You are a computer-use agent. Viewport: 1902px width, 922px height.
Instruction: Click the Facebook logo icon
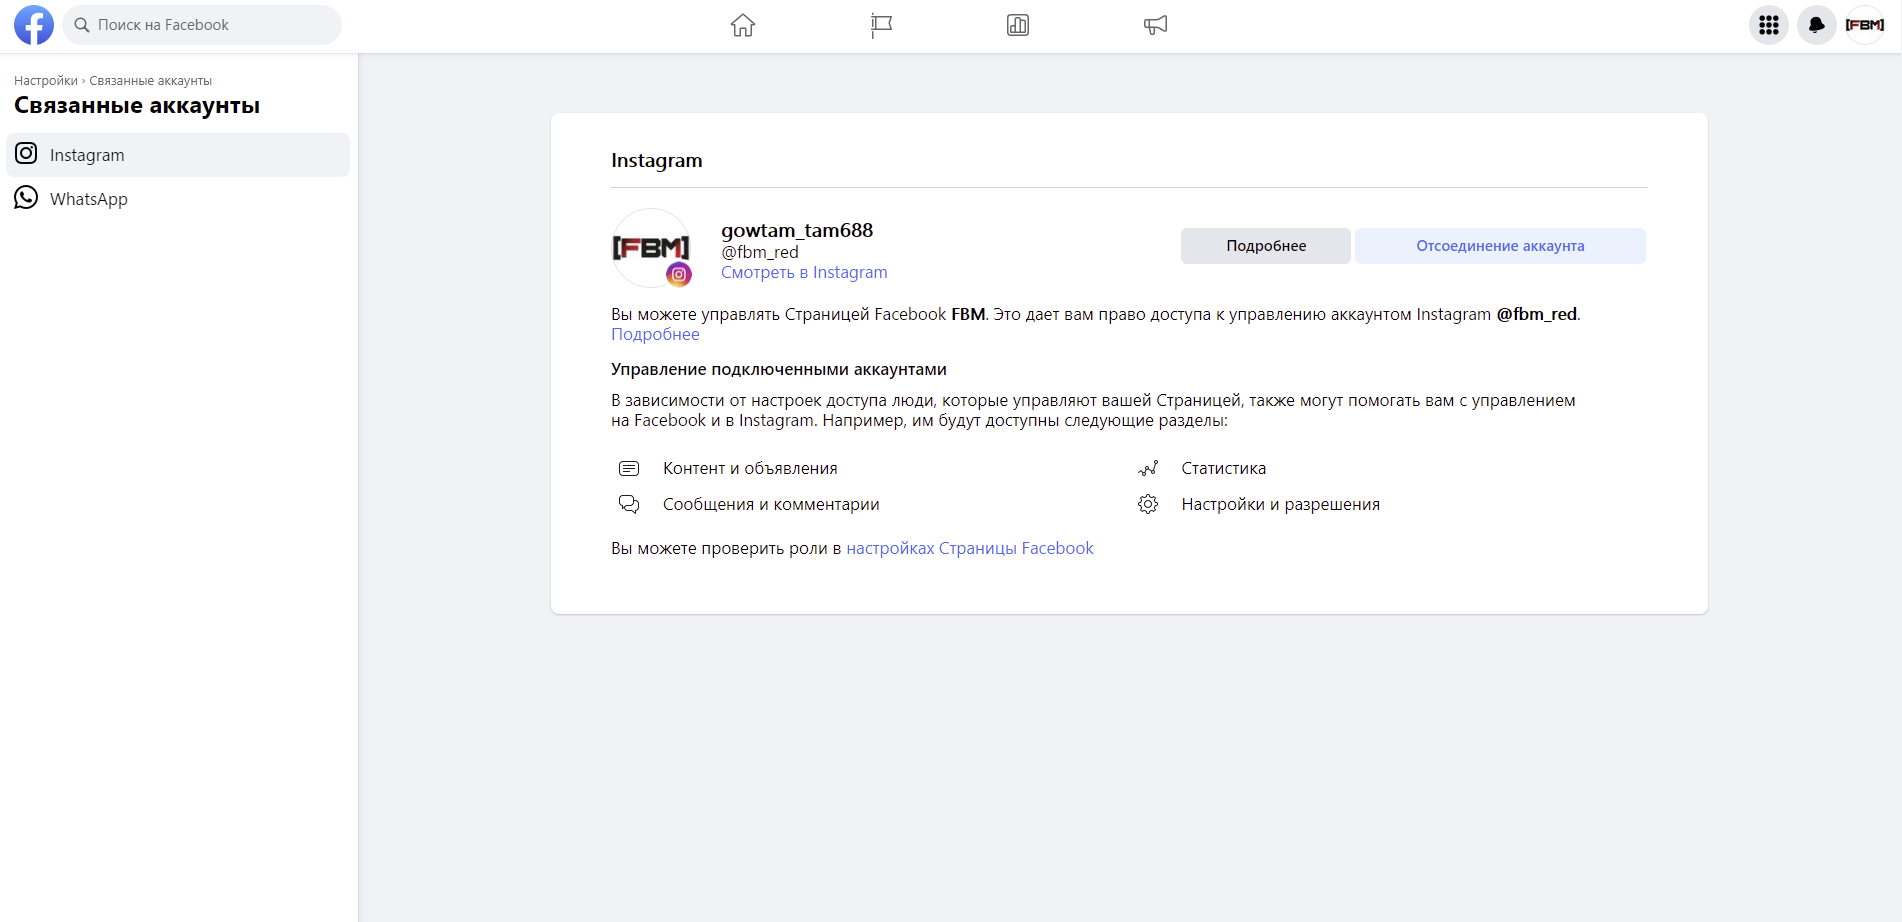(34, 25)
